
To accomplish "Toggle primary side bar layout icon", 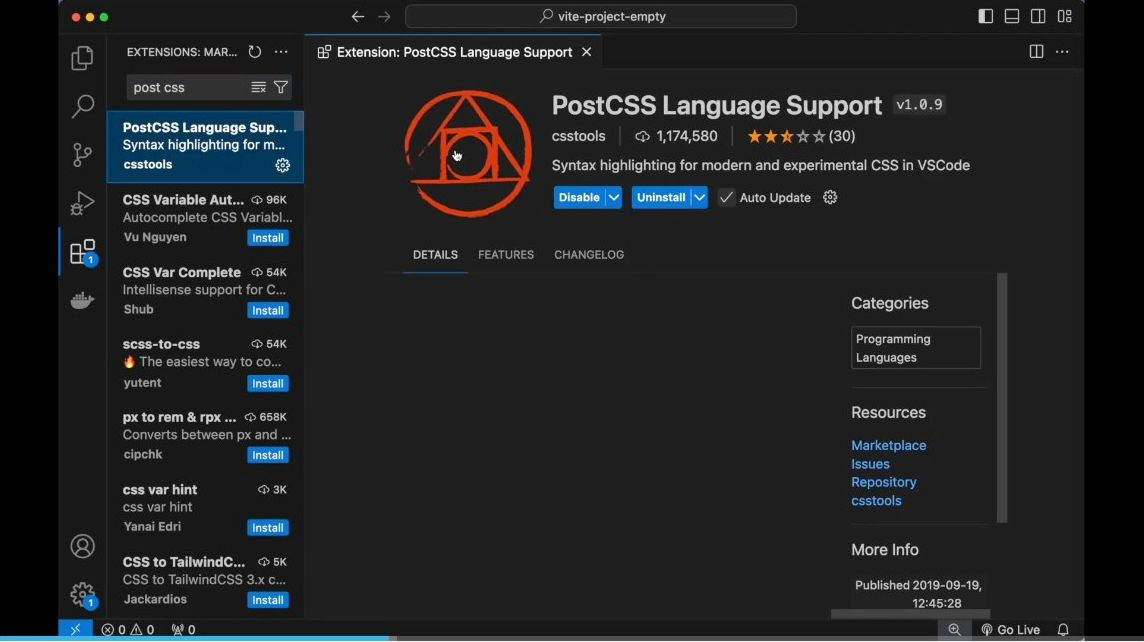I will 986,16.
